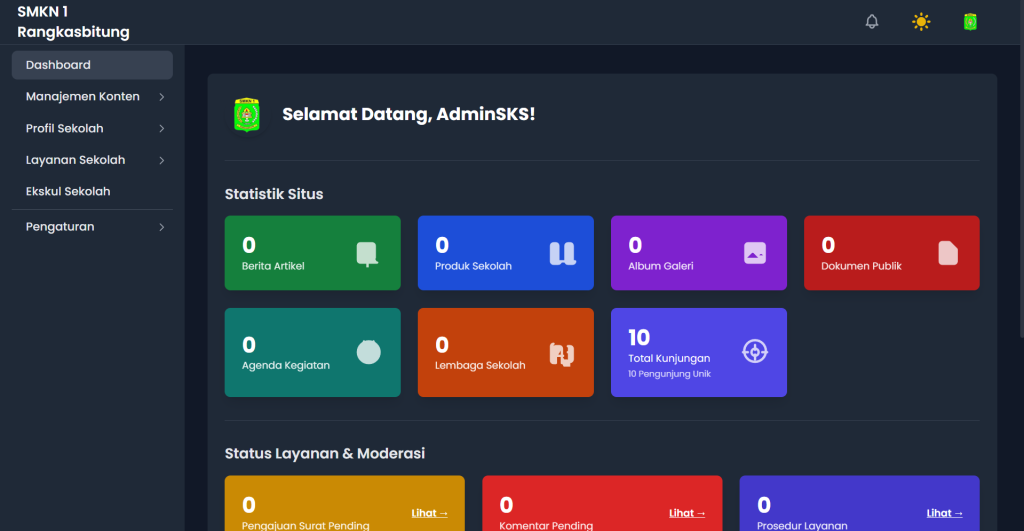This screenshot has width=1024, height=531.
Task: Expand the Layanan Sekolah submenu
Action: click(x=92, y=160)
